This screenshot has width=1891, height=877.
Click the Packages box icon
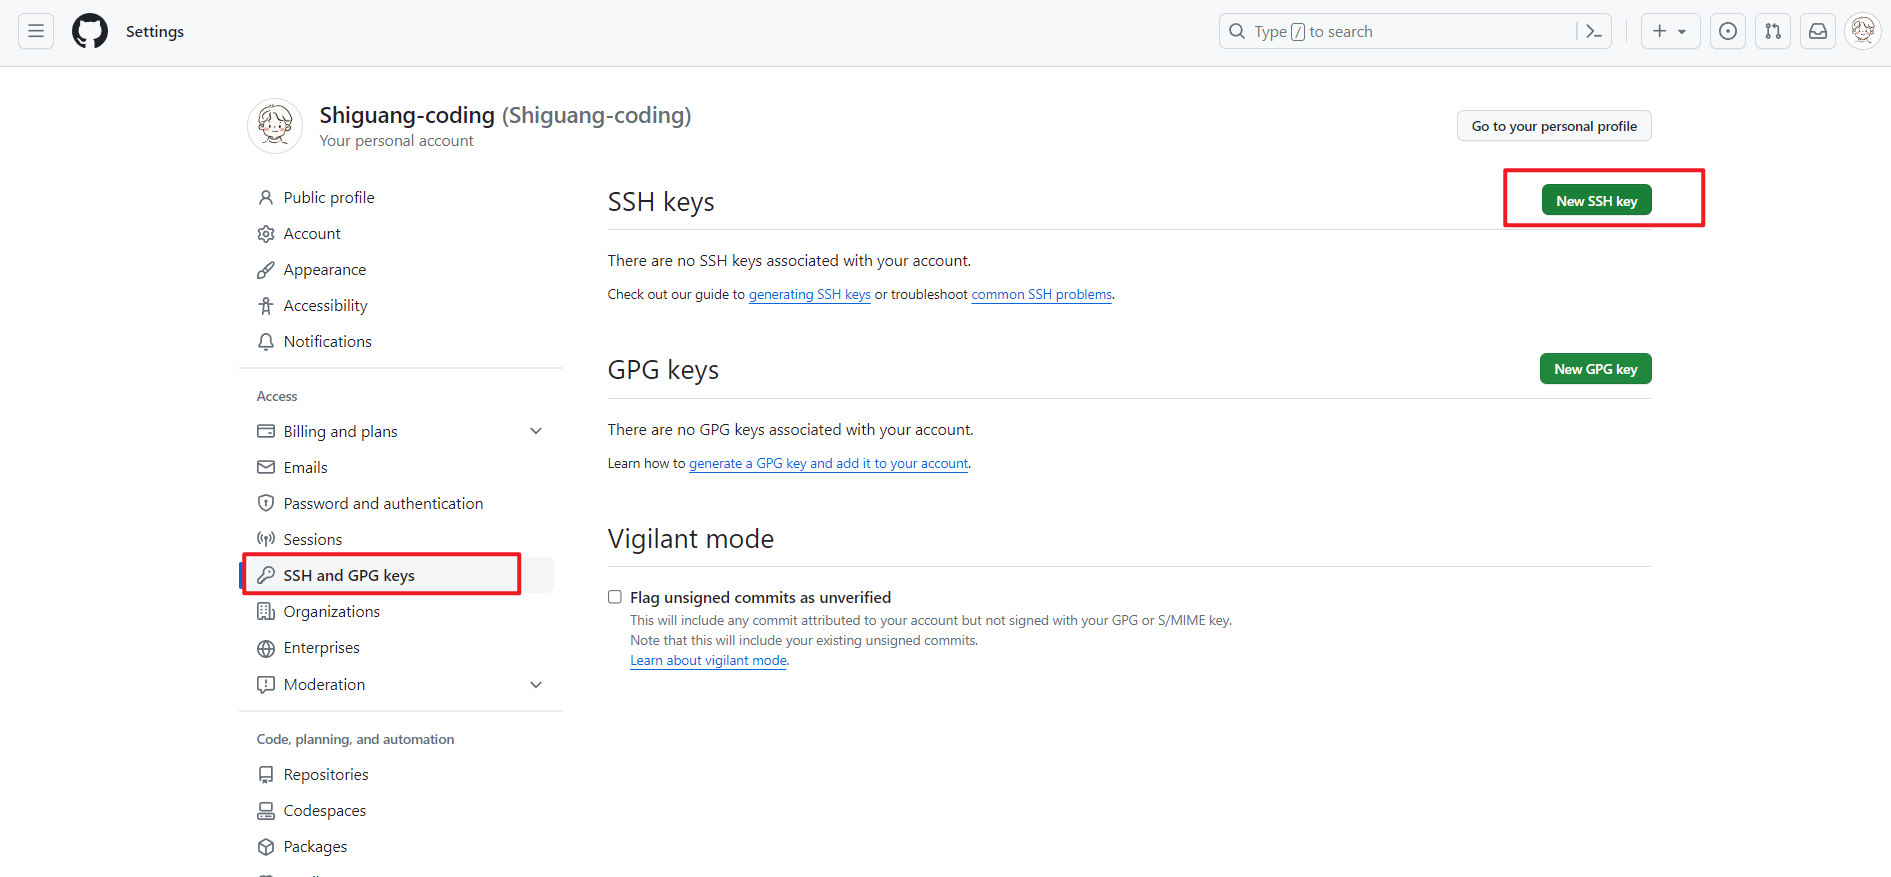(266, 847)
